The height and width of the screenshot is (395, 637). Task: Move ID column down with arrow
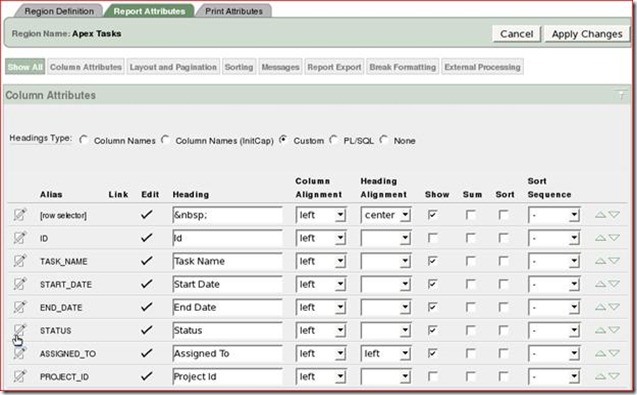coord(614,238)
